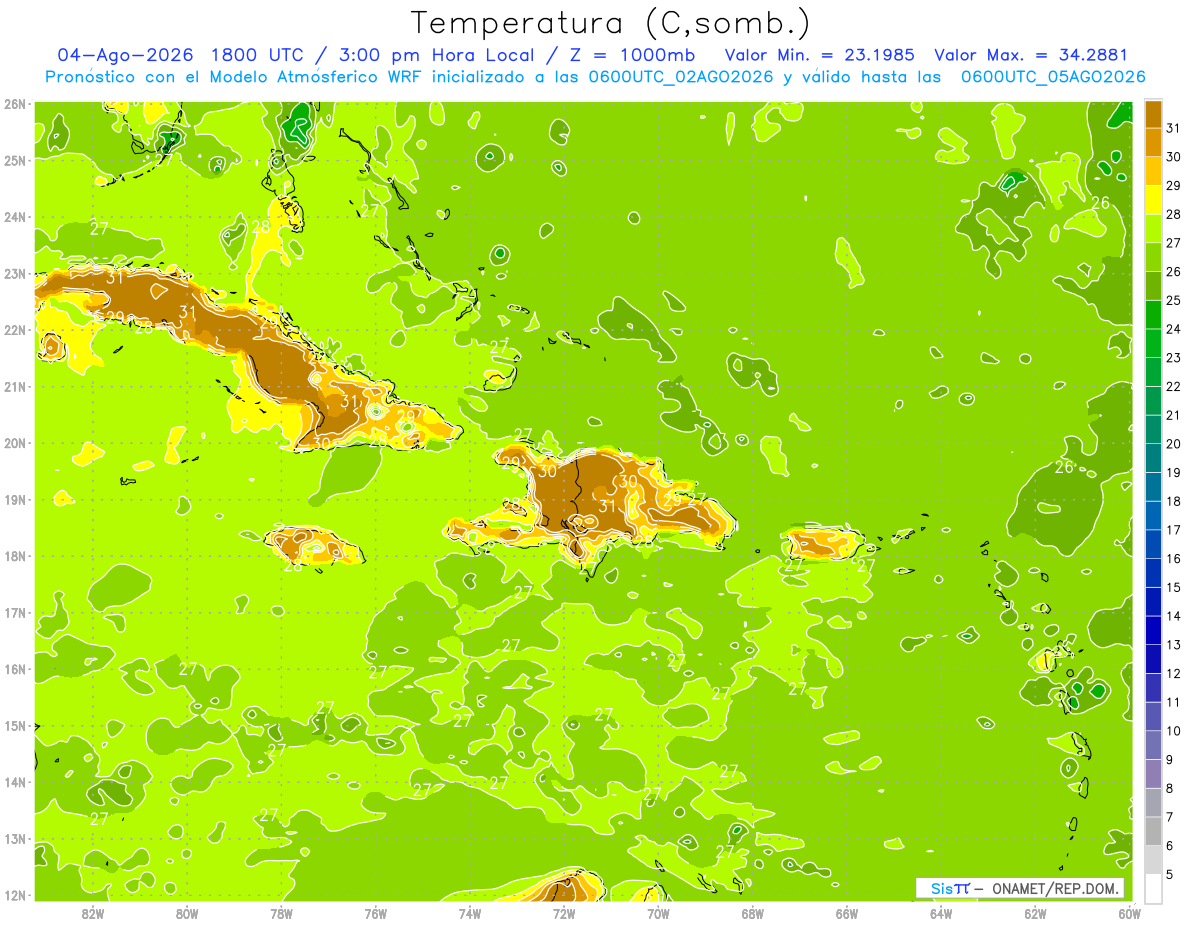Click the "Temperatura (C,somb.)" chart title
This screenshot has width=1200, height=927.
click(x=611, y=23)
